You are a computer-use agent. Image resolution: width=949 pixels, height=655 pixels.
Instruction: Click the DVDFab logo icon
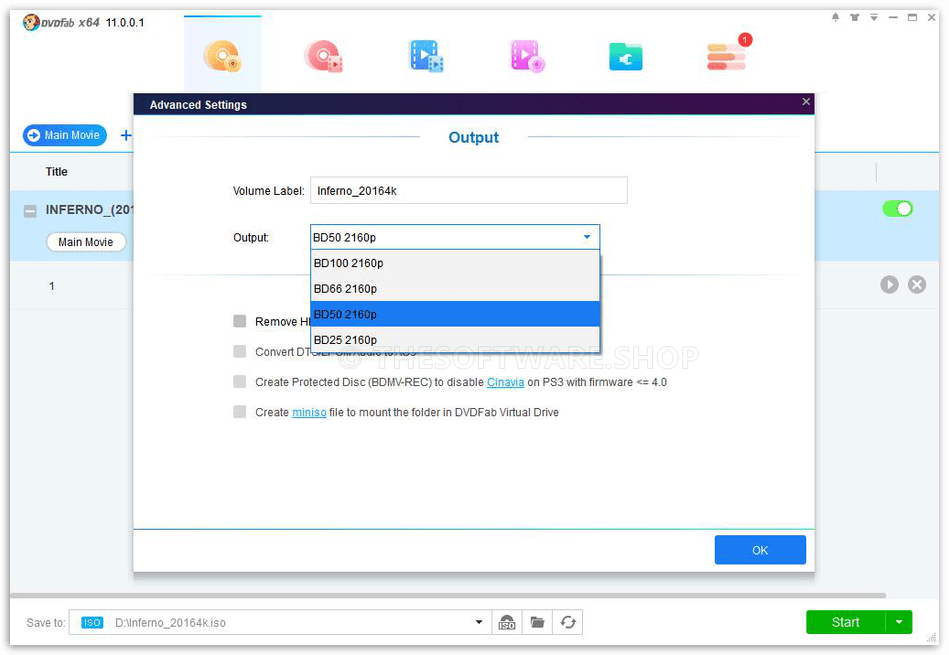[31, 22]
